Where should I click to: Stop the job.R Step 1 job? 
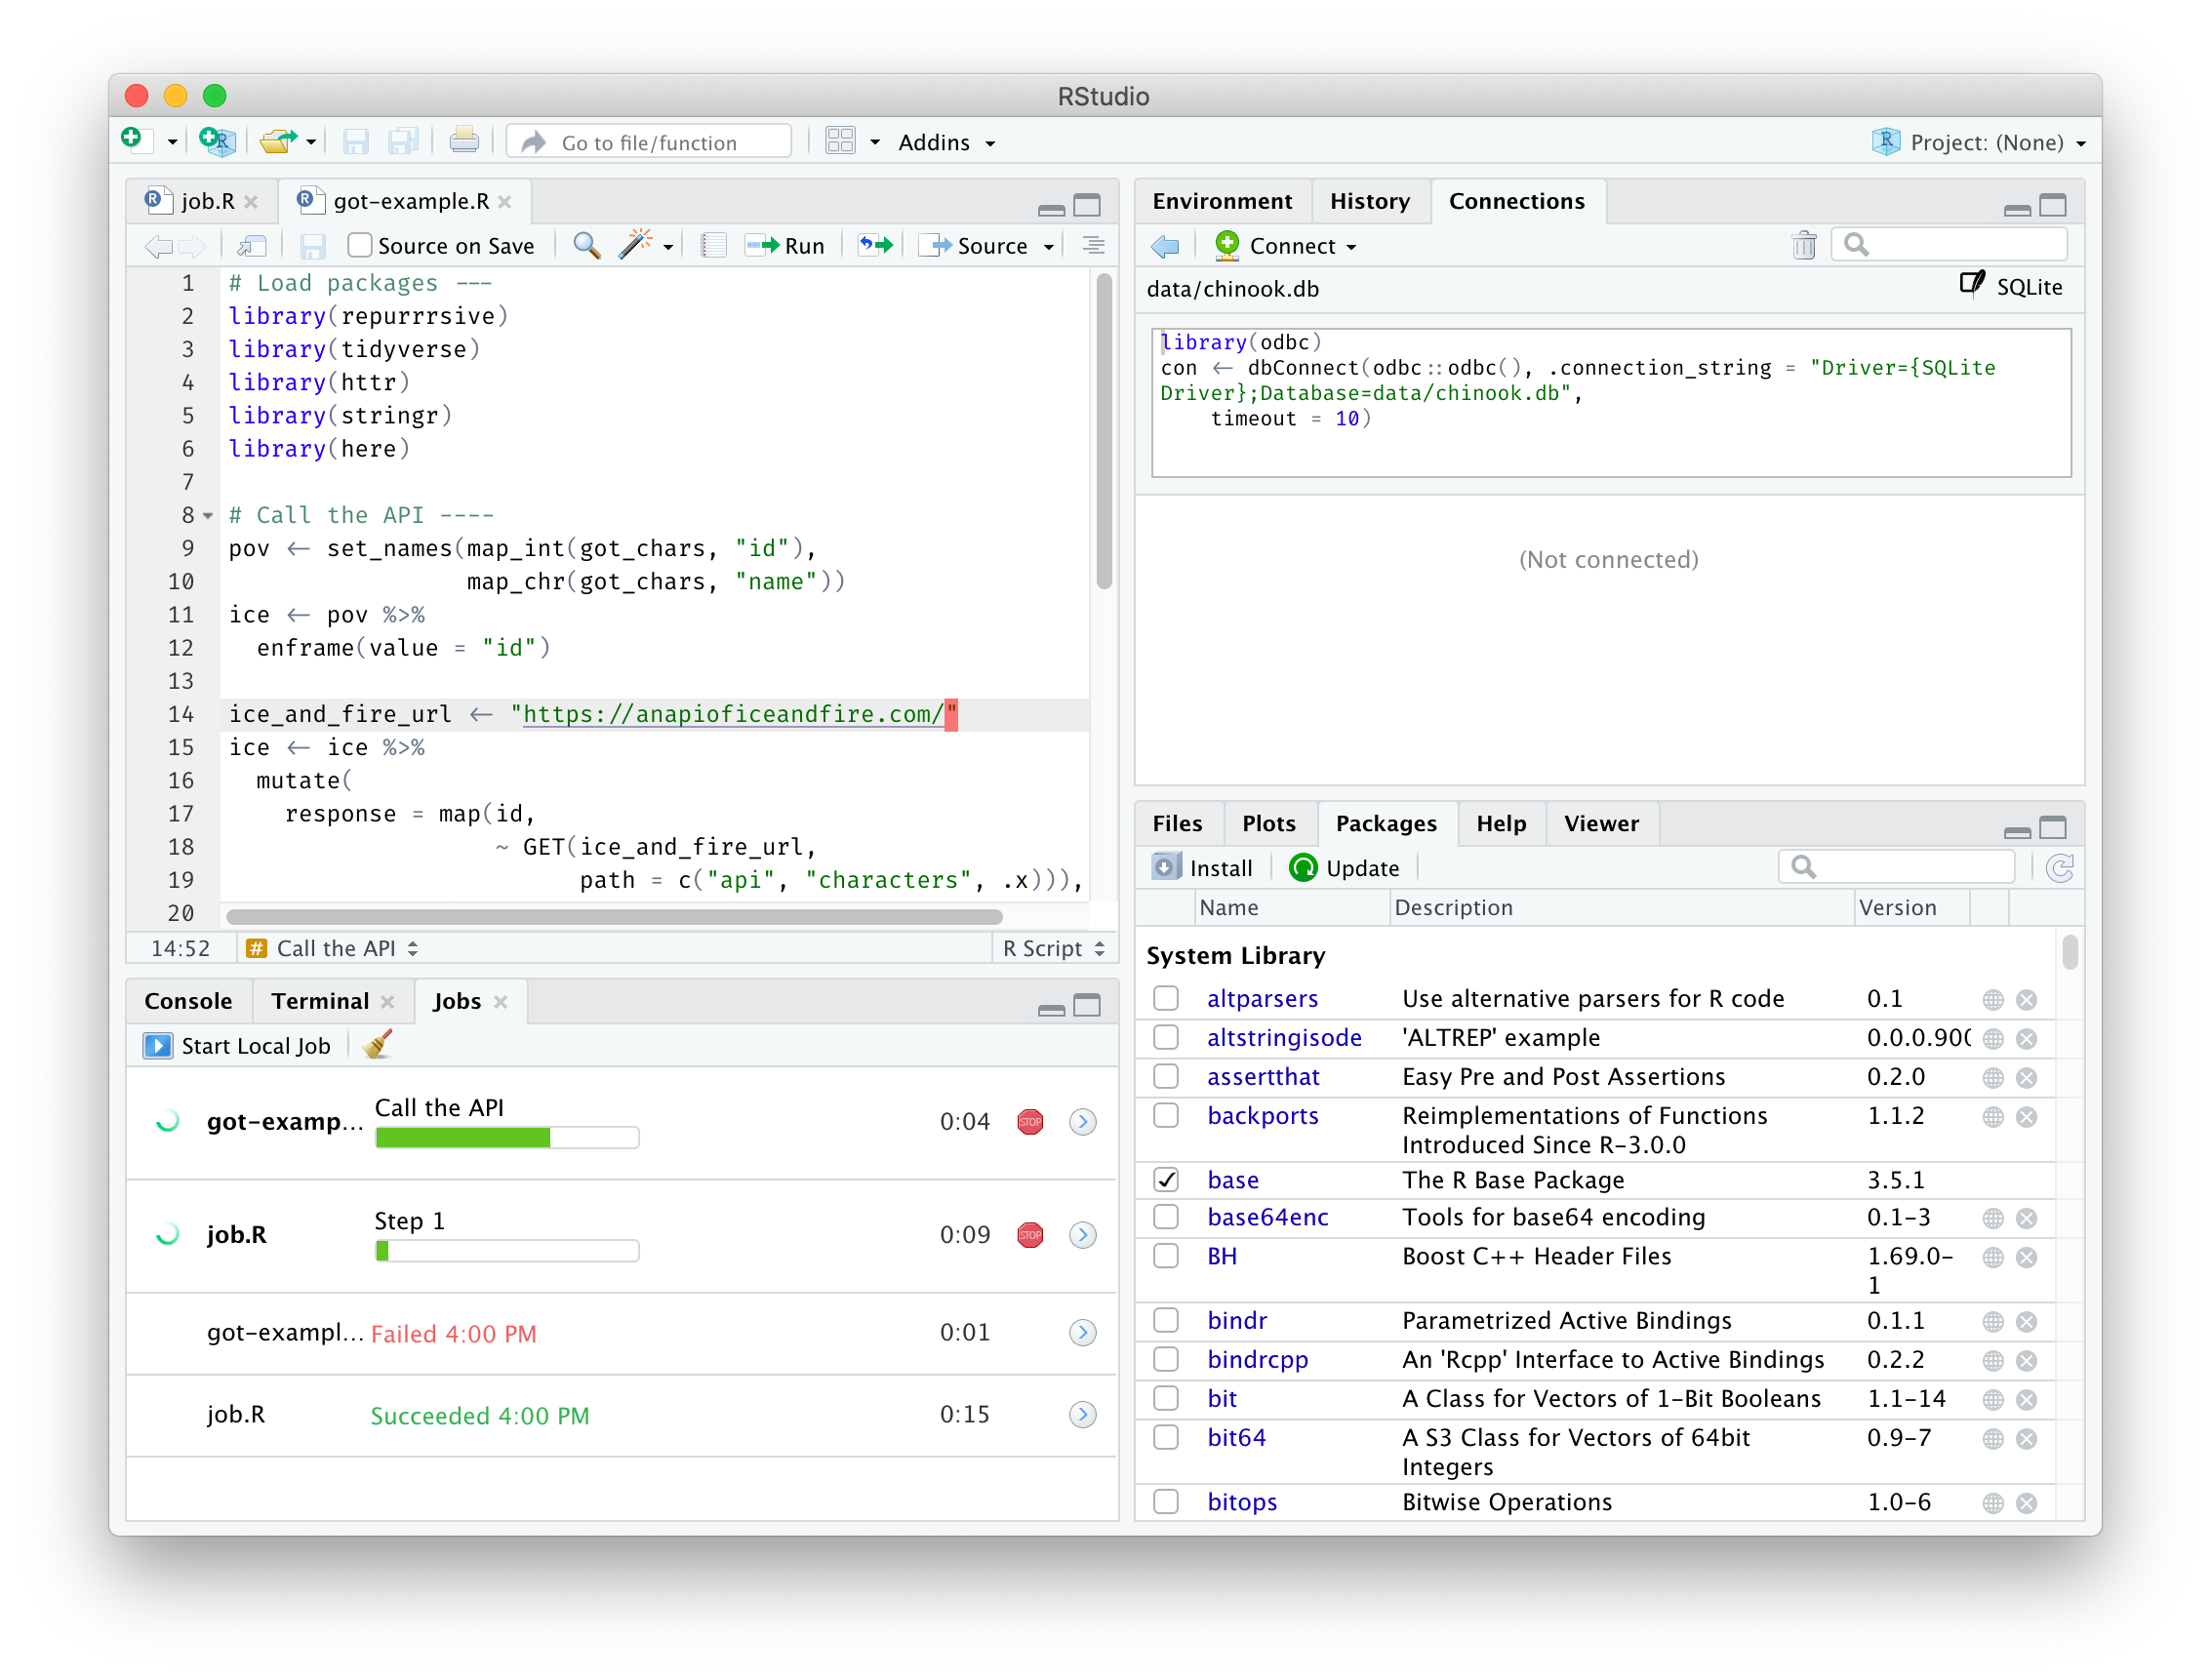pyautogui.click(x=1030, y=1235)
